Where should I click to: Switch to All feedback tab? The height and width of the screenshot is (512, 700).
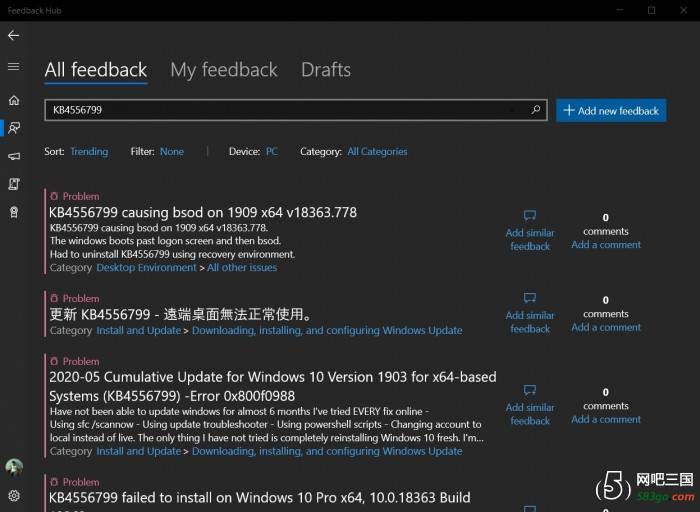(96, 70)
